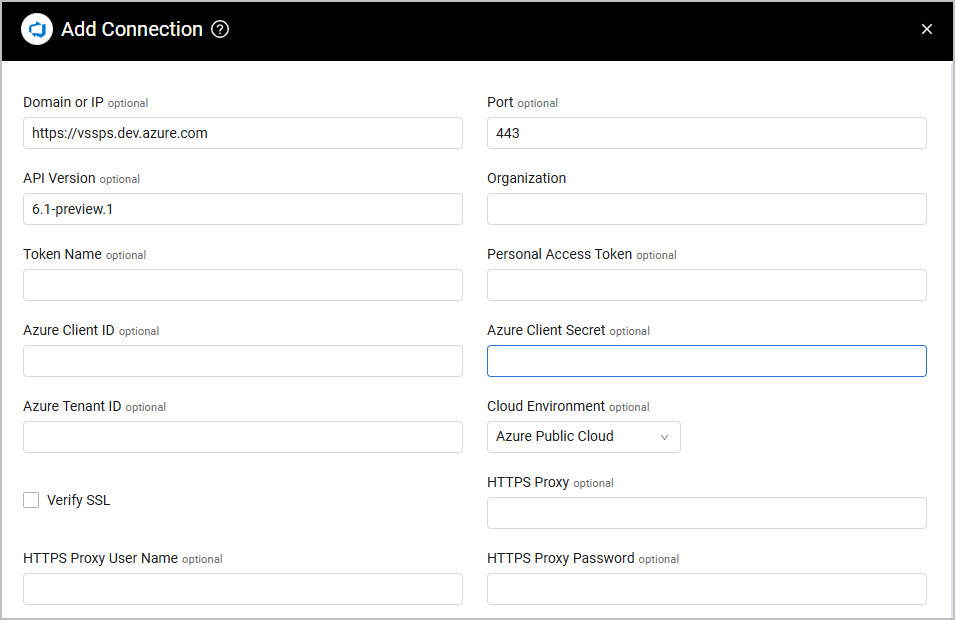The height and width of the screenshot is (620, 955).
Task: Close the Add Connection dialog
Action: point(927,30)
